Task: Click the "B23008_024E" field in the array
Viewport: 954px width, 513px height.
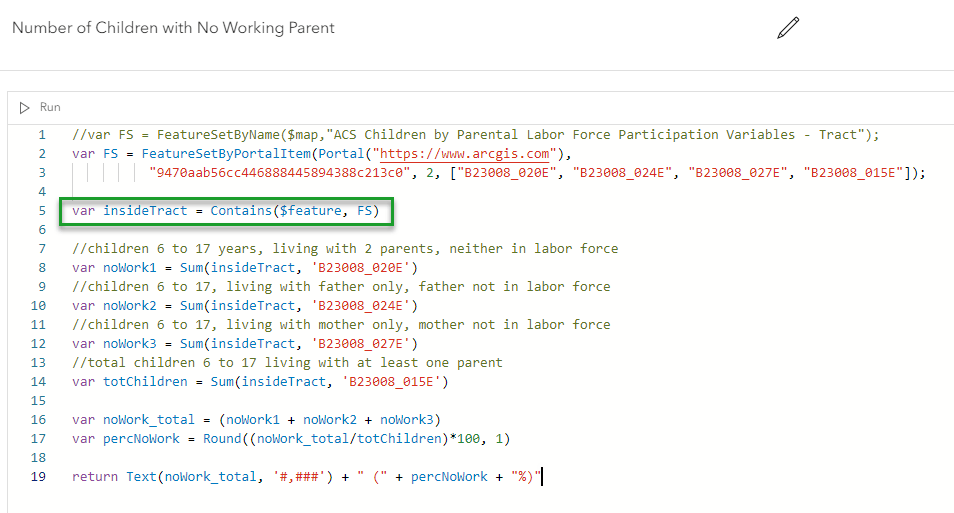Action: (x=622, y=173)
